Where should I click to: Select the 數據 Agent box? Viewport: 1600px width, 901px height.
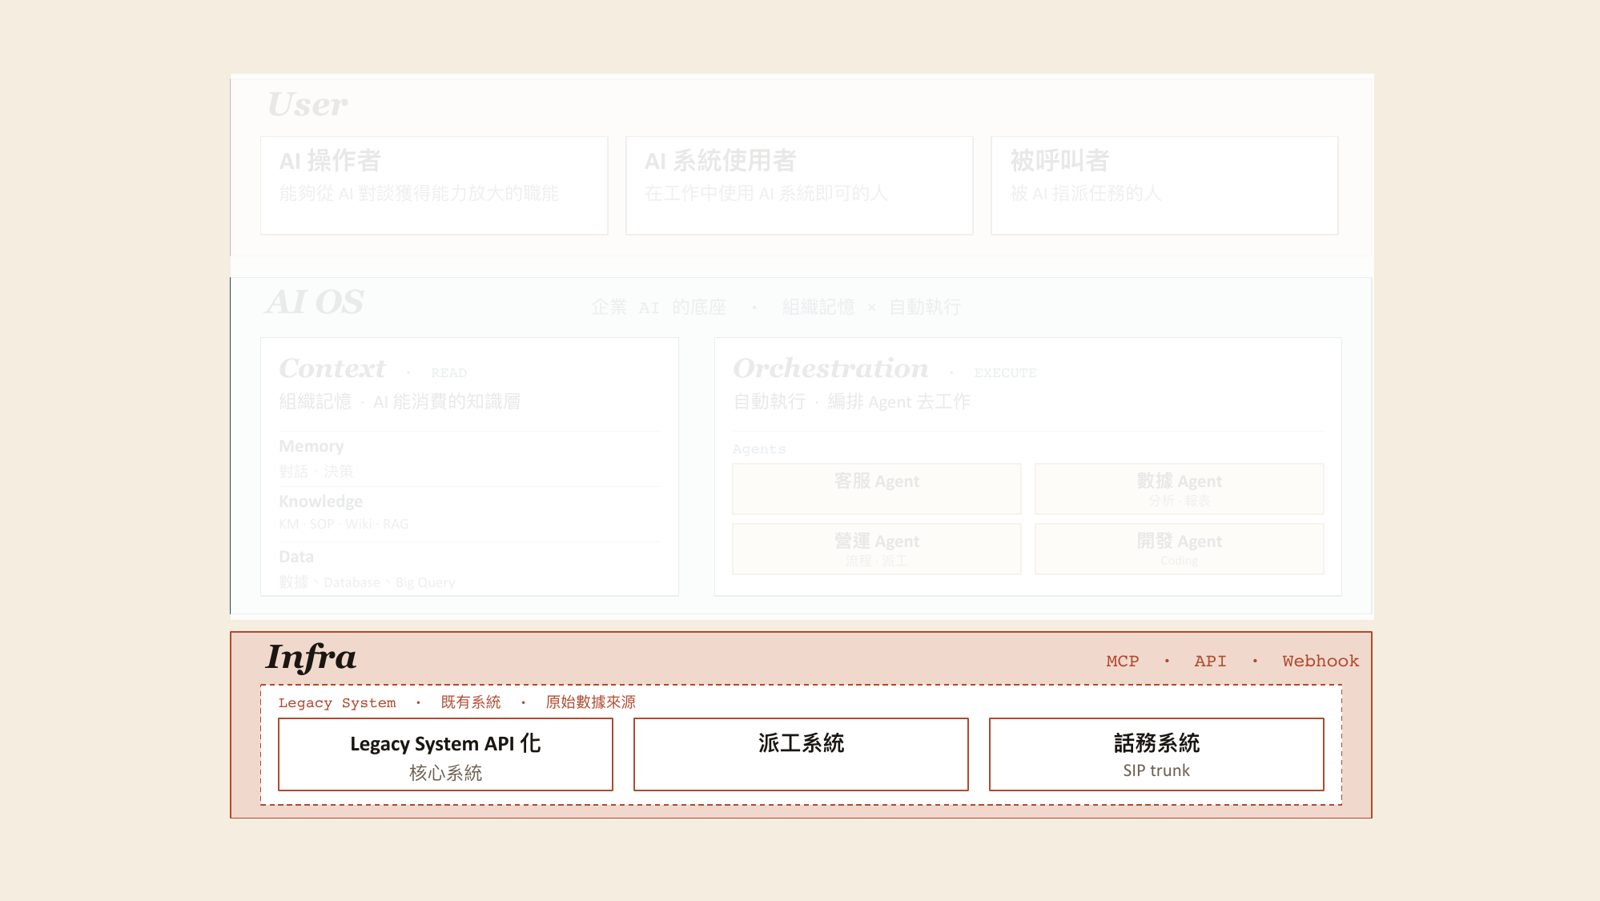click(x=1179, y=489)
